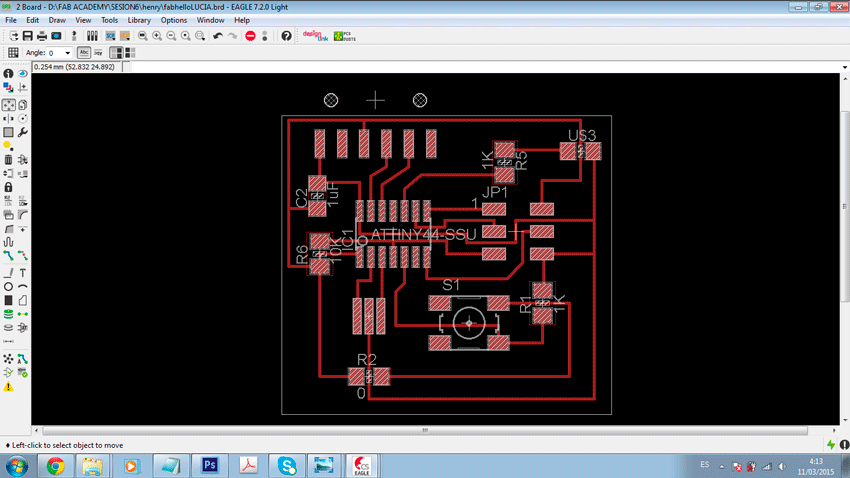Select the Show (eye) tool
The height and width of the screenshot is (478, 850).
[x=22, y=73]
